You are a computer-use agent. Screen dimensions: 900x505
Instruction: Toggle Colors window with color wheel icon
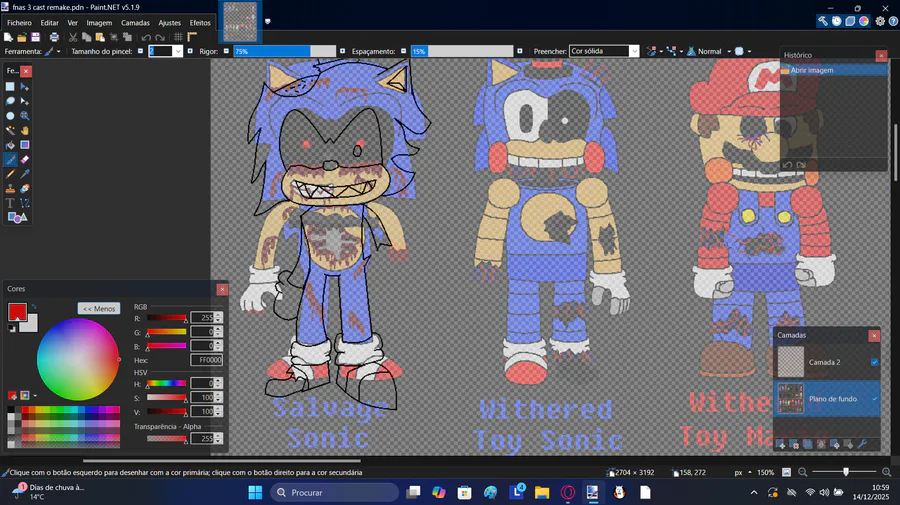[x=864, y=21]
